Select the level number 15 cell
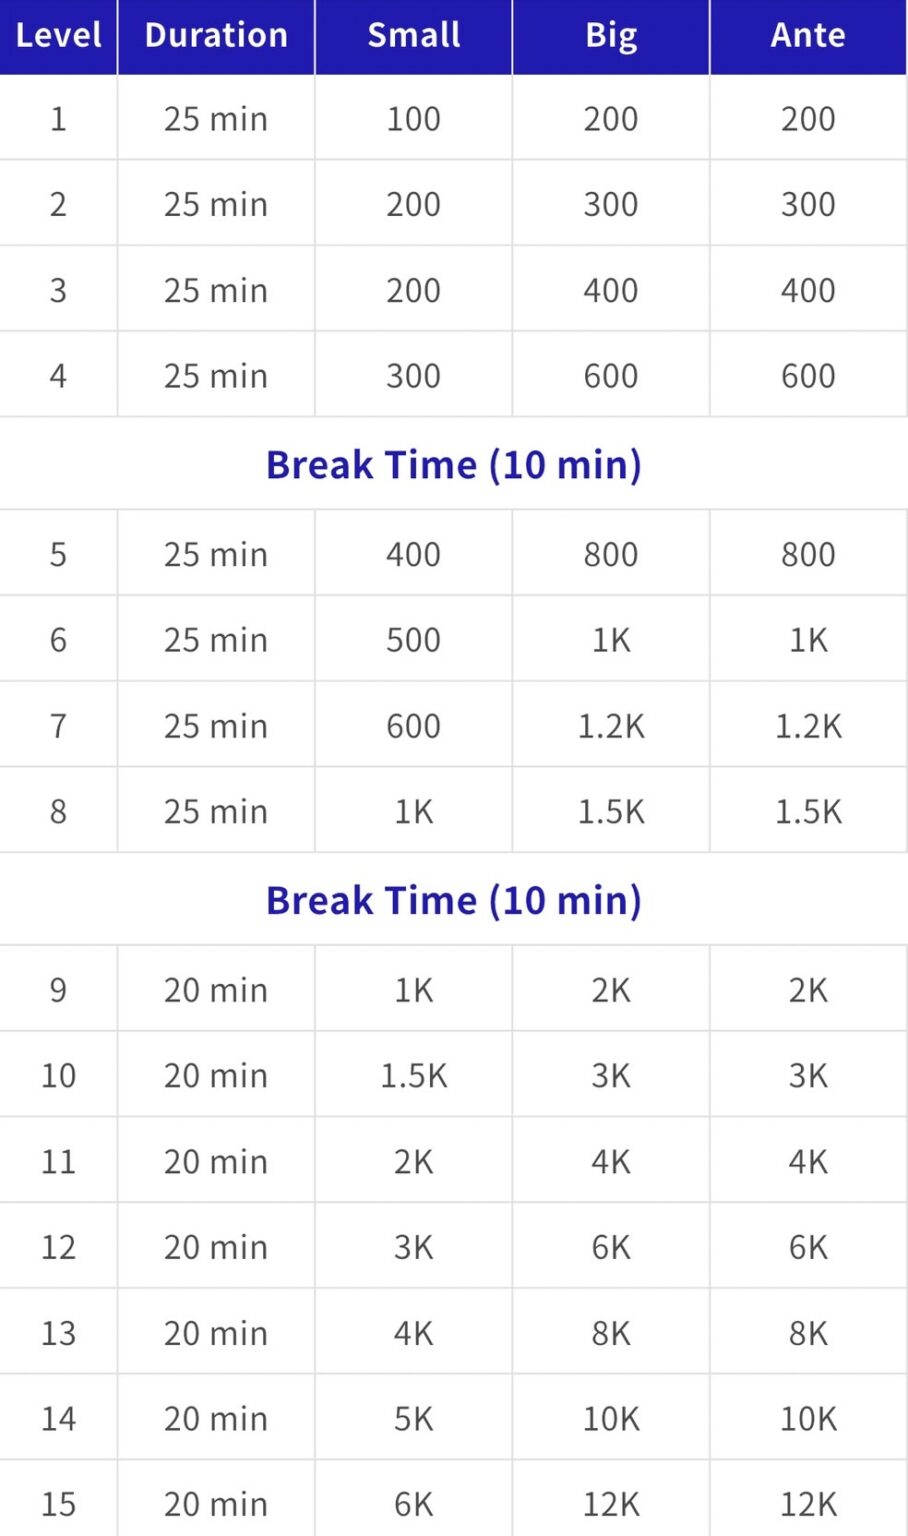908x1536 pixels. [x=58, y=1504]
